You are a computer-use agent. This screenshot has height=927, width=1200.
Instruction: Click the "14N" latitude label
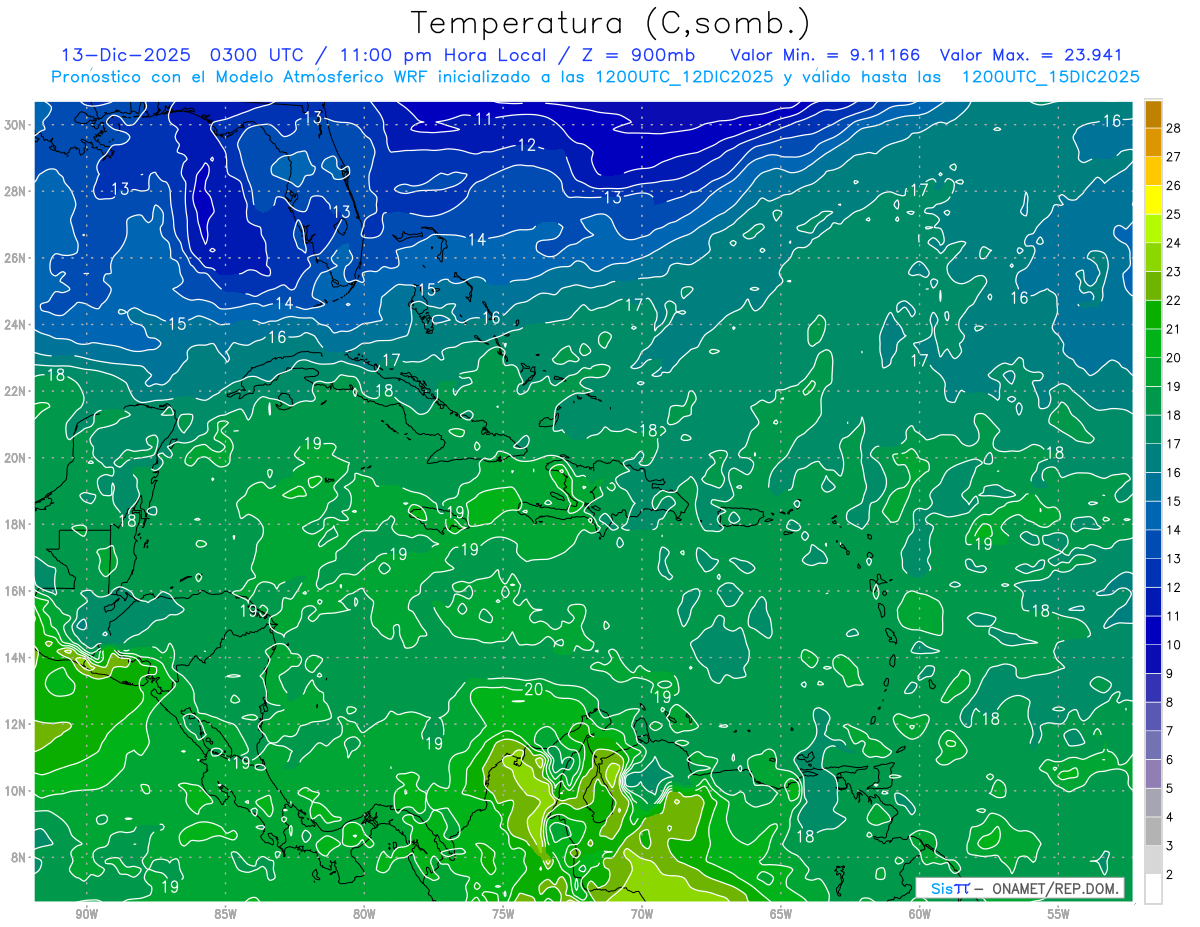[17, 658]
